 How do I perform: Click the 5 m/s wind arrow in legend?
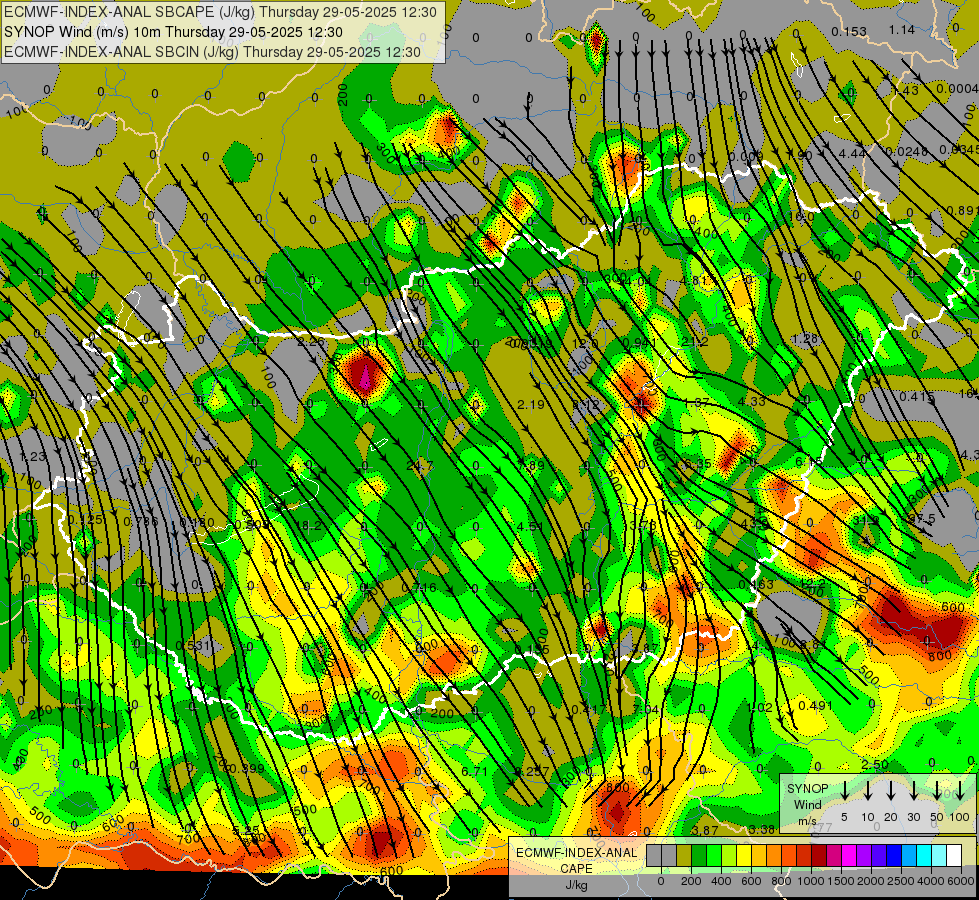tap(844, 790)
